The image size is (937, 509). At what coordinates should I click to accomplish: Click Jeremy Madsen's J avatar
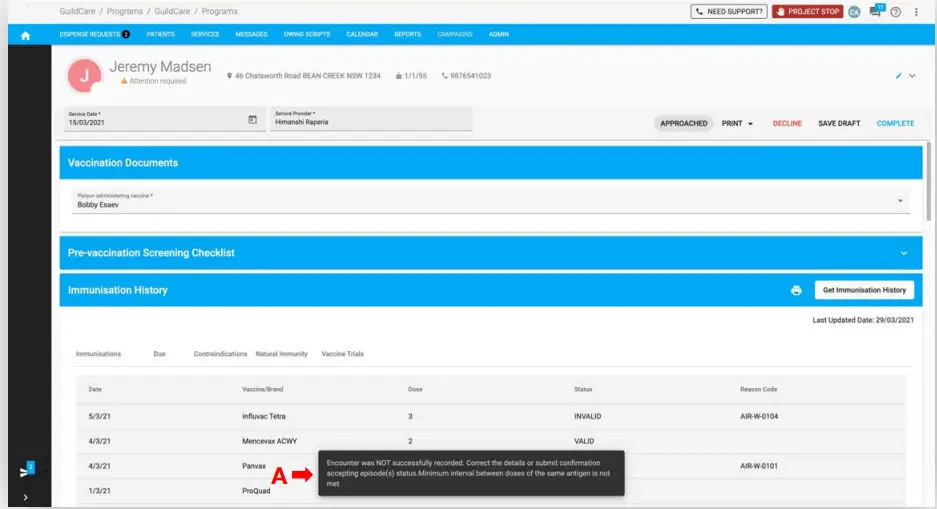(84, 75)
